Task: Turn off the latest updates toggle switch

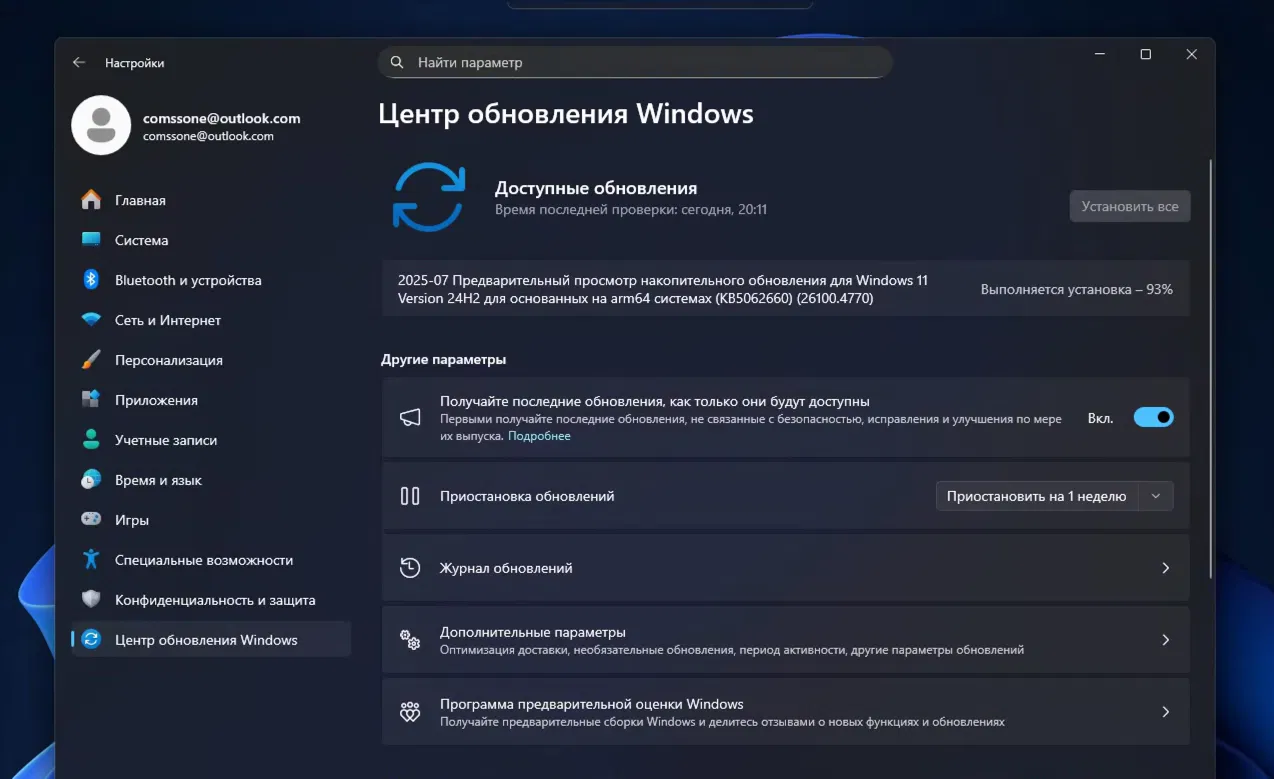Action: point(1153,417)
